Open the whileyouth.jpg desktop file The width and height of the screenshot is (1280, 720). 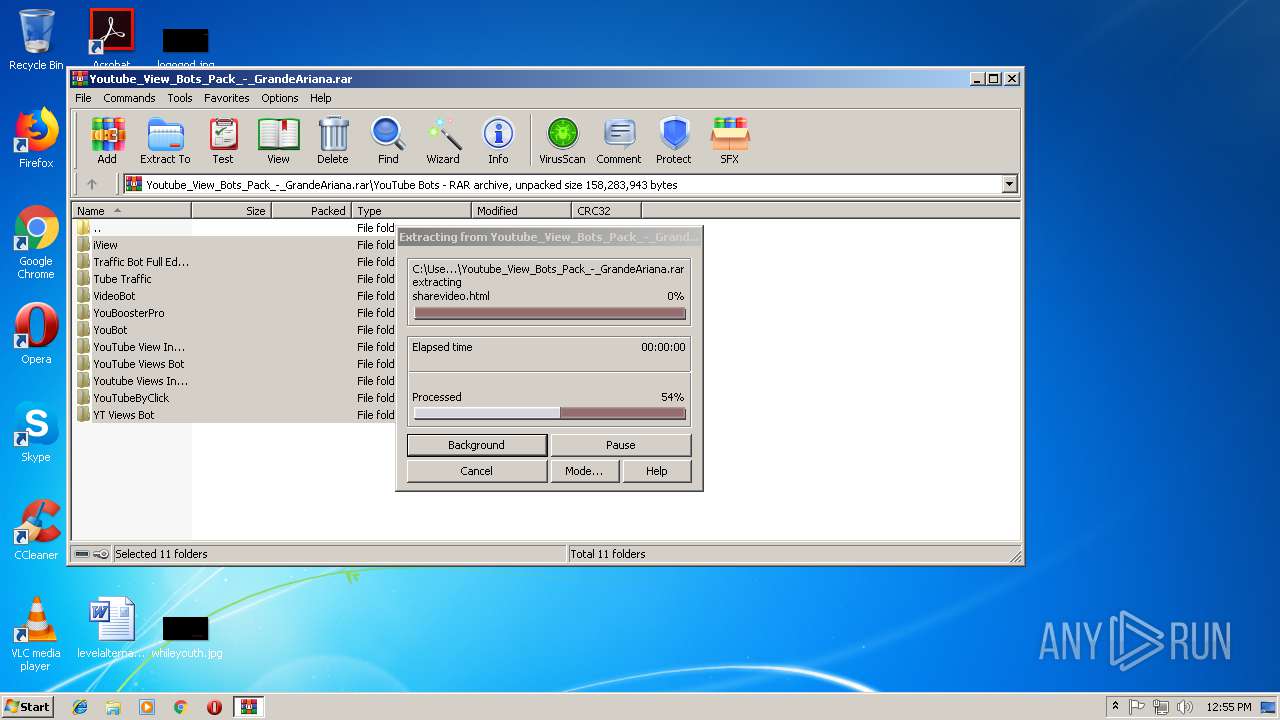[x=187, y=636]
